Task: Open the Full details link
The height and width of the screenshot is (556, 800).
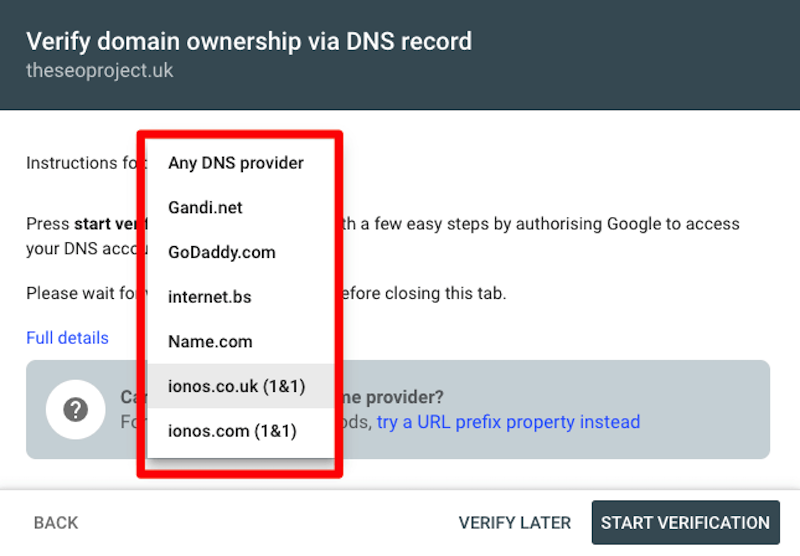Action: 67,338
